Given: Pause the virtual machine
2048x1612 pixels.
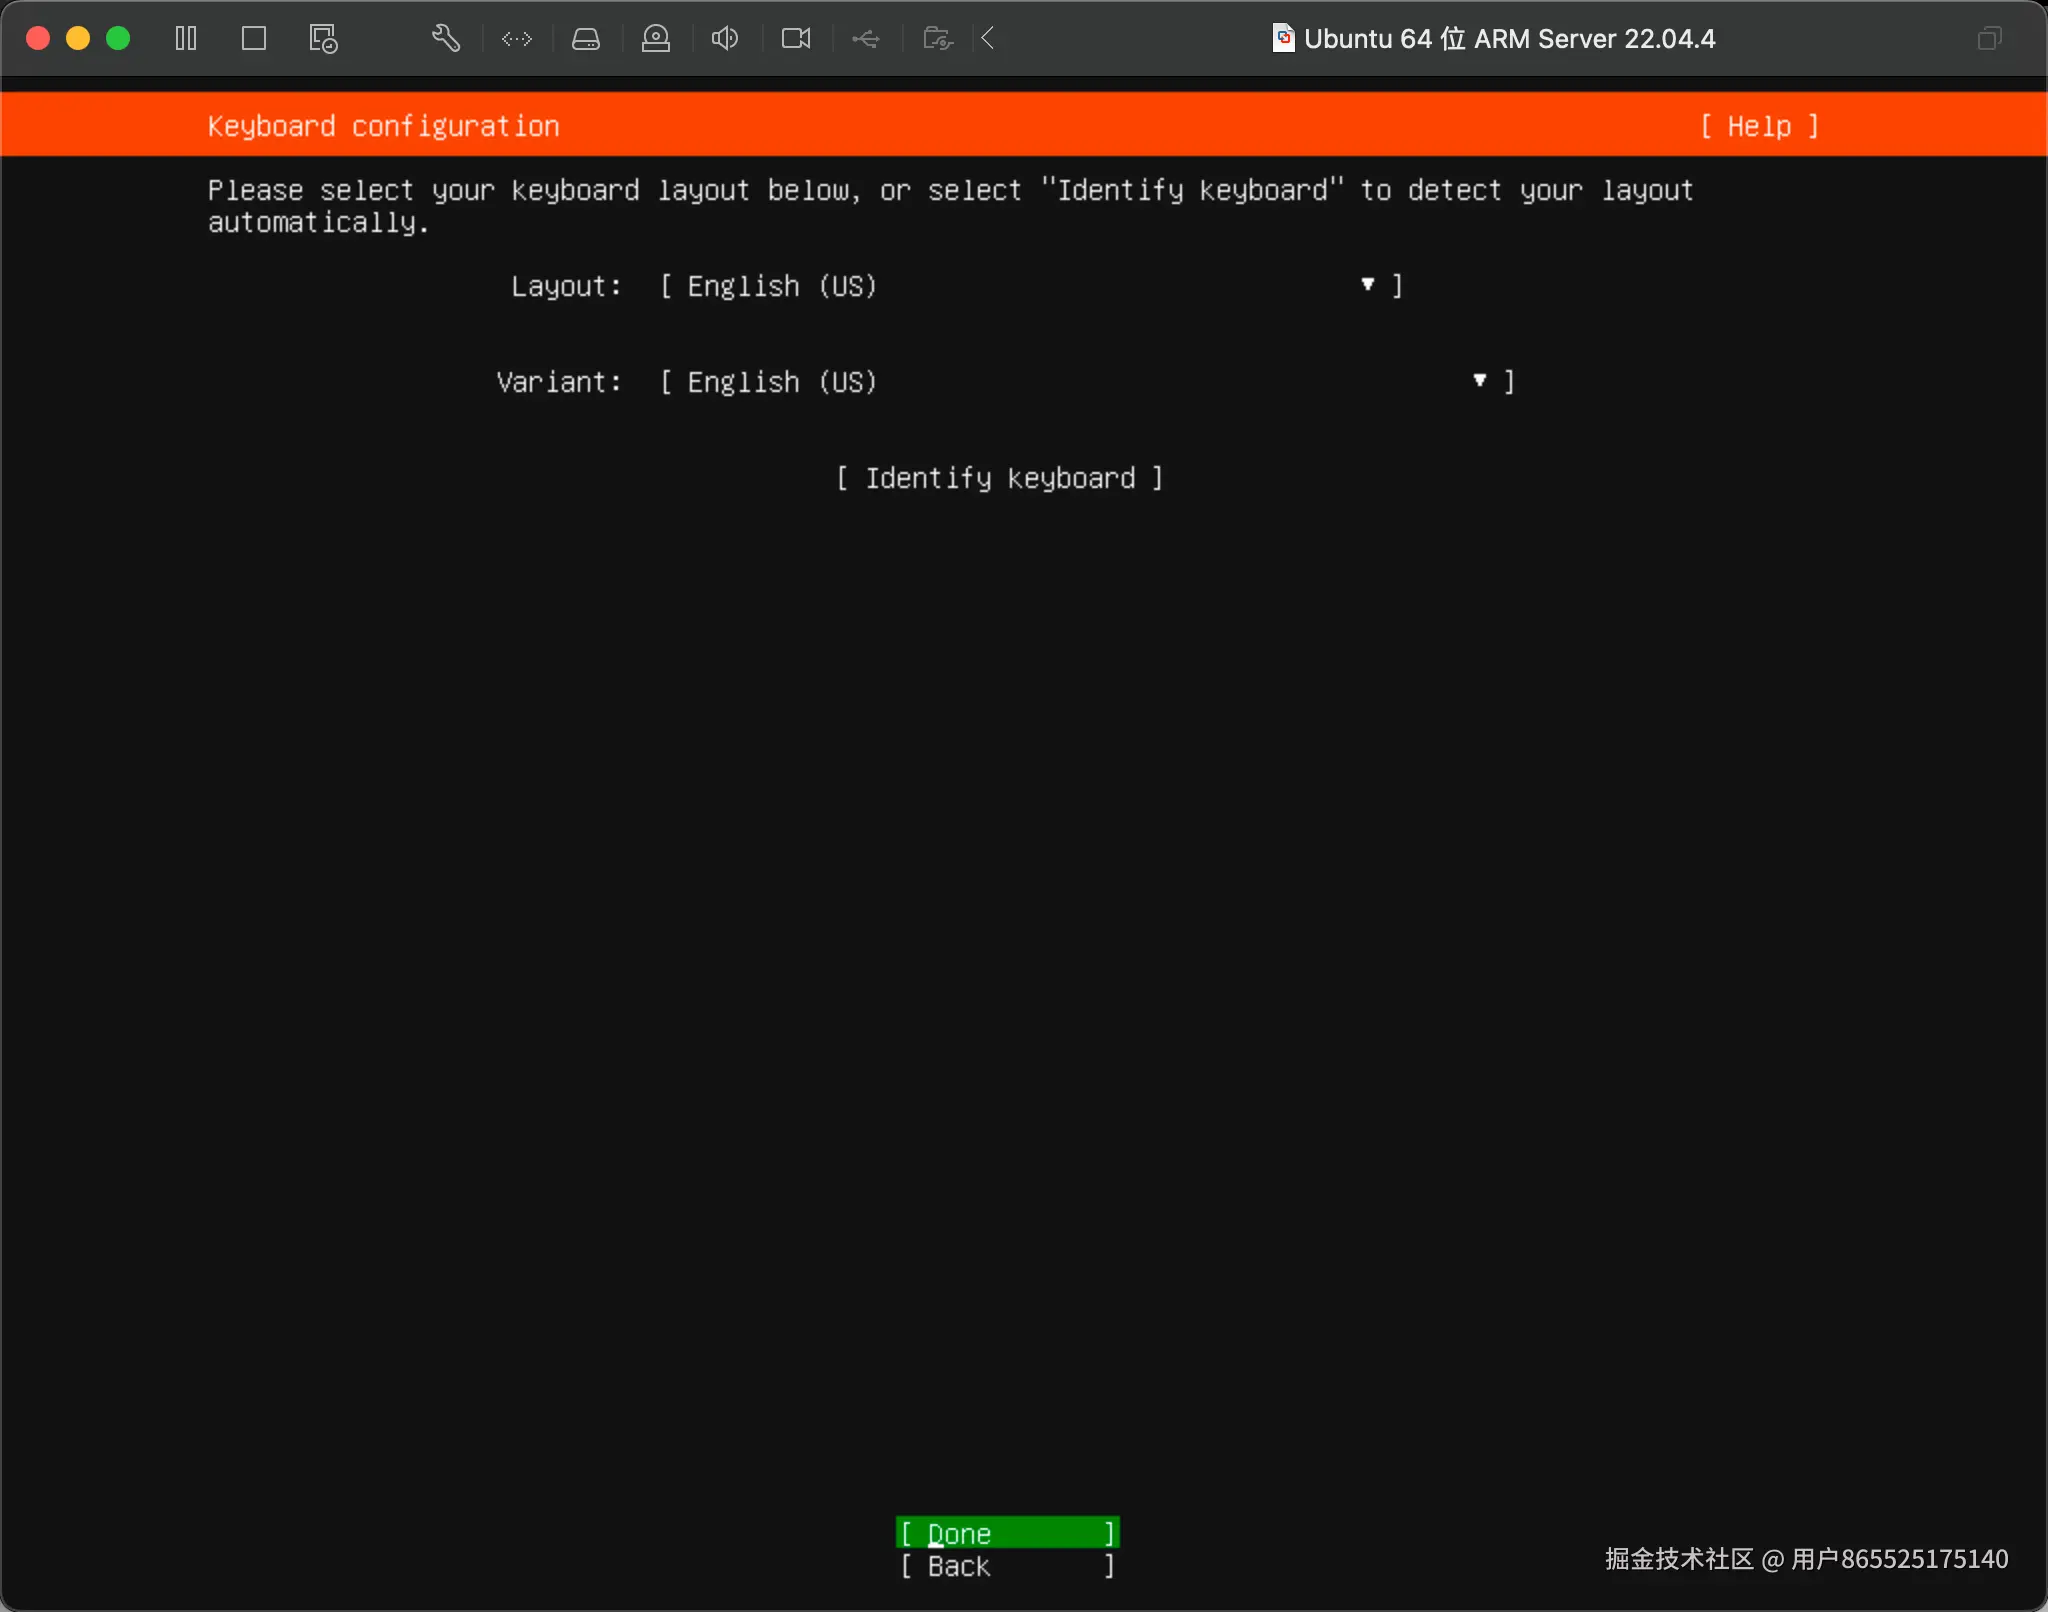Looking at the screenshot, I should 186,39.
